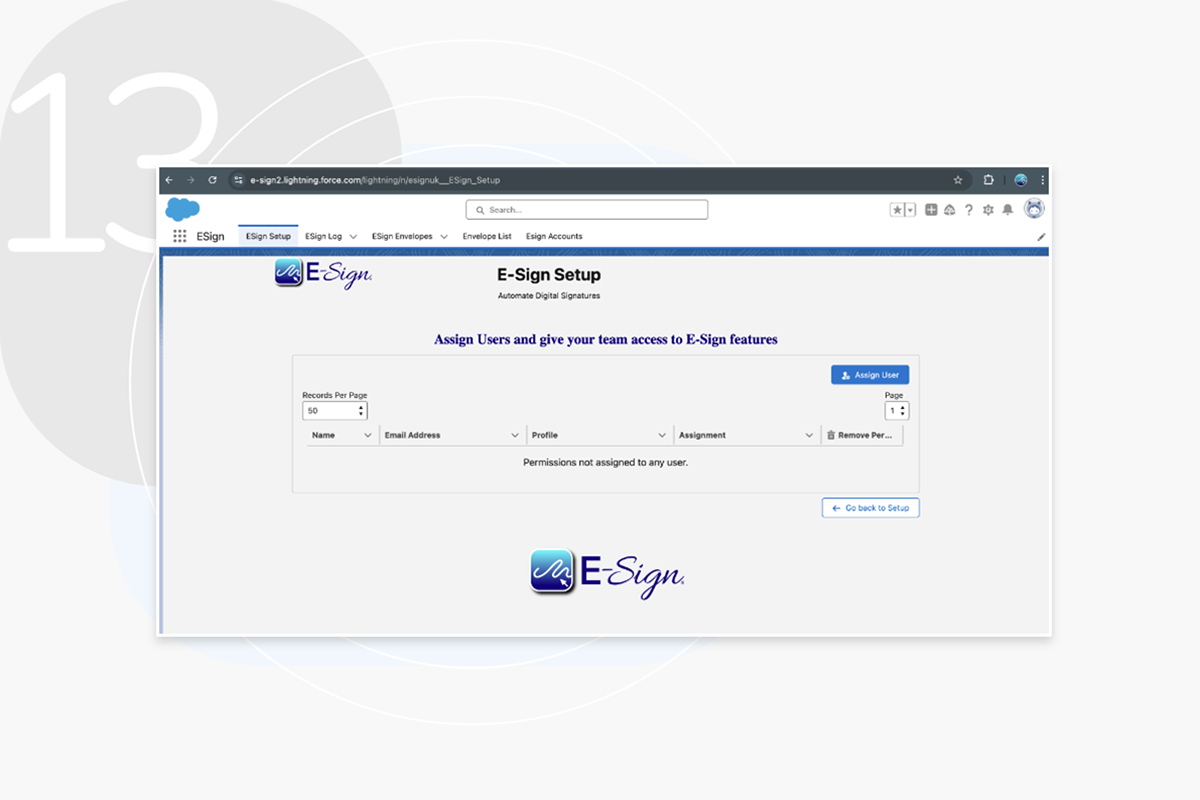Open the Esign Accounts tab
The height and width of the screenshot is (800, 1200).
554,236
